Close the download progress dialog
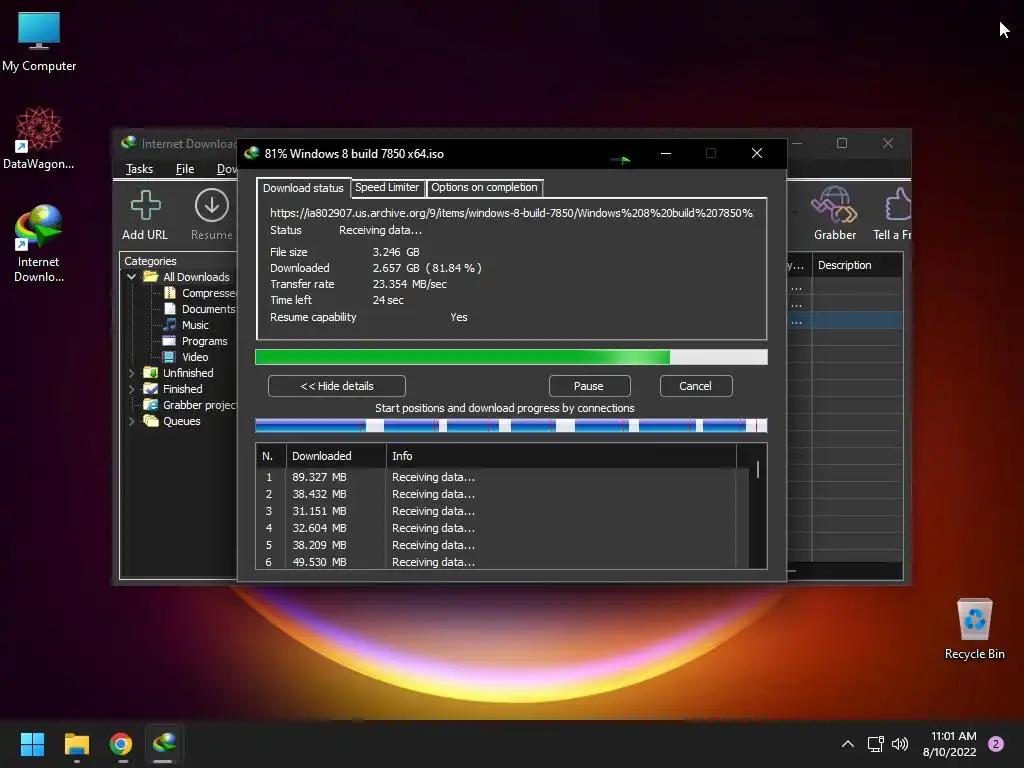 [756, 153]
